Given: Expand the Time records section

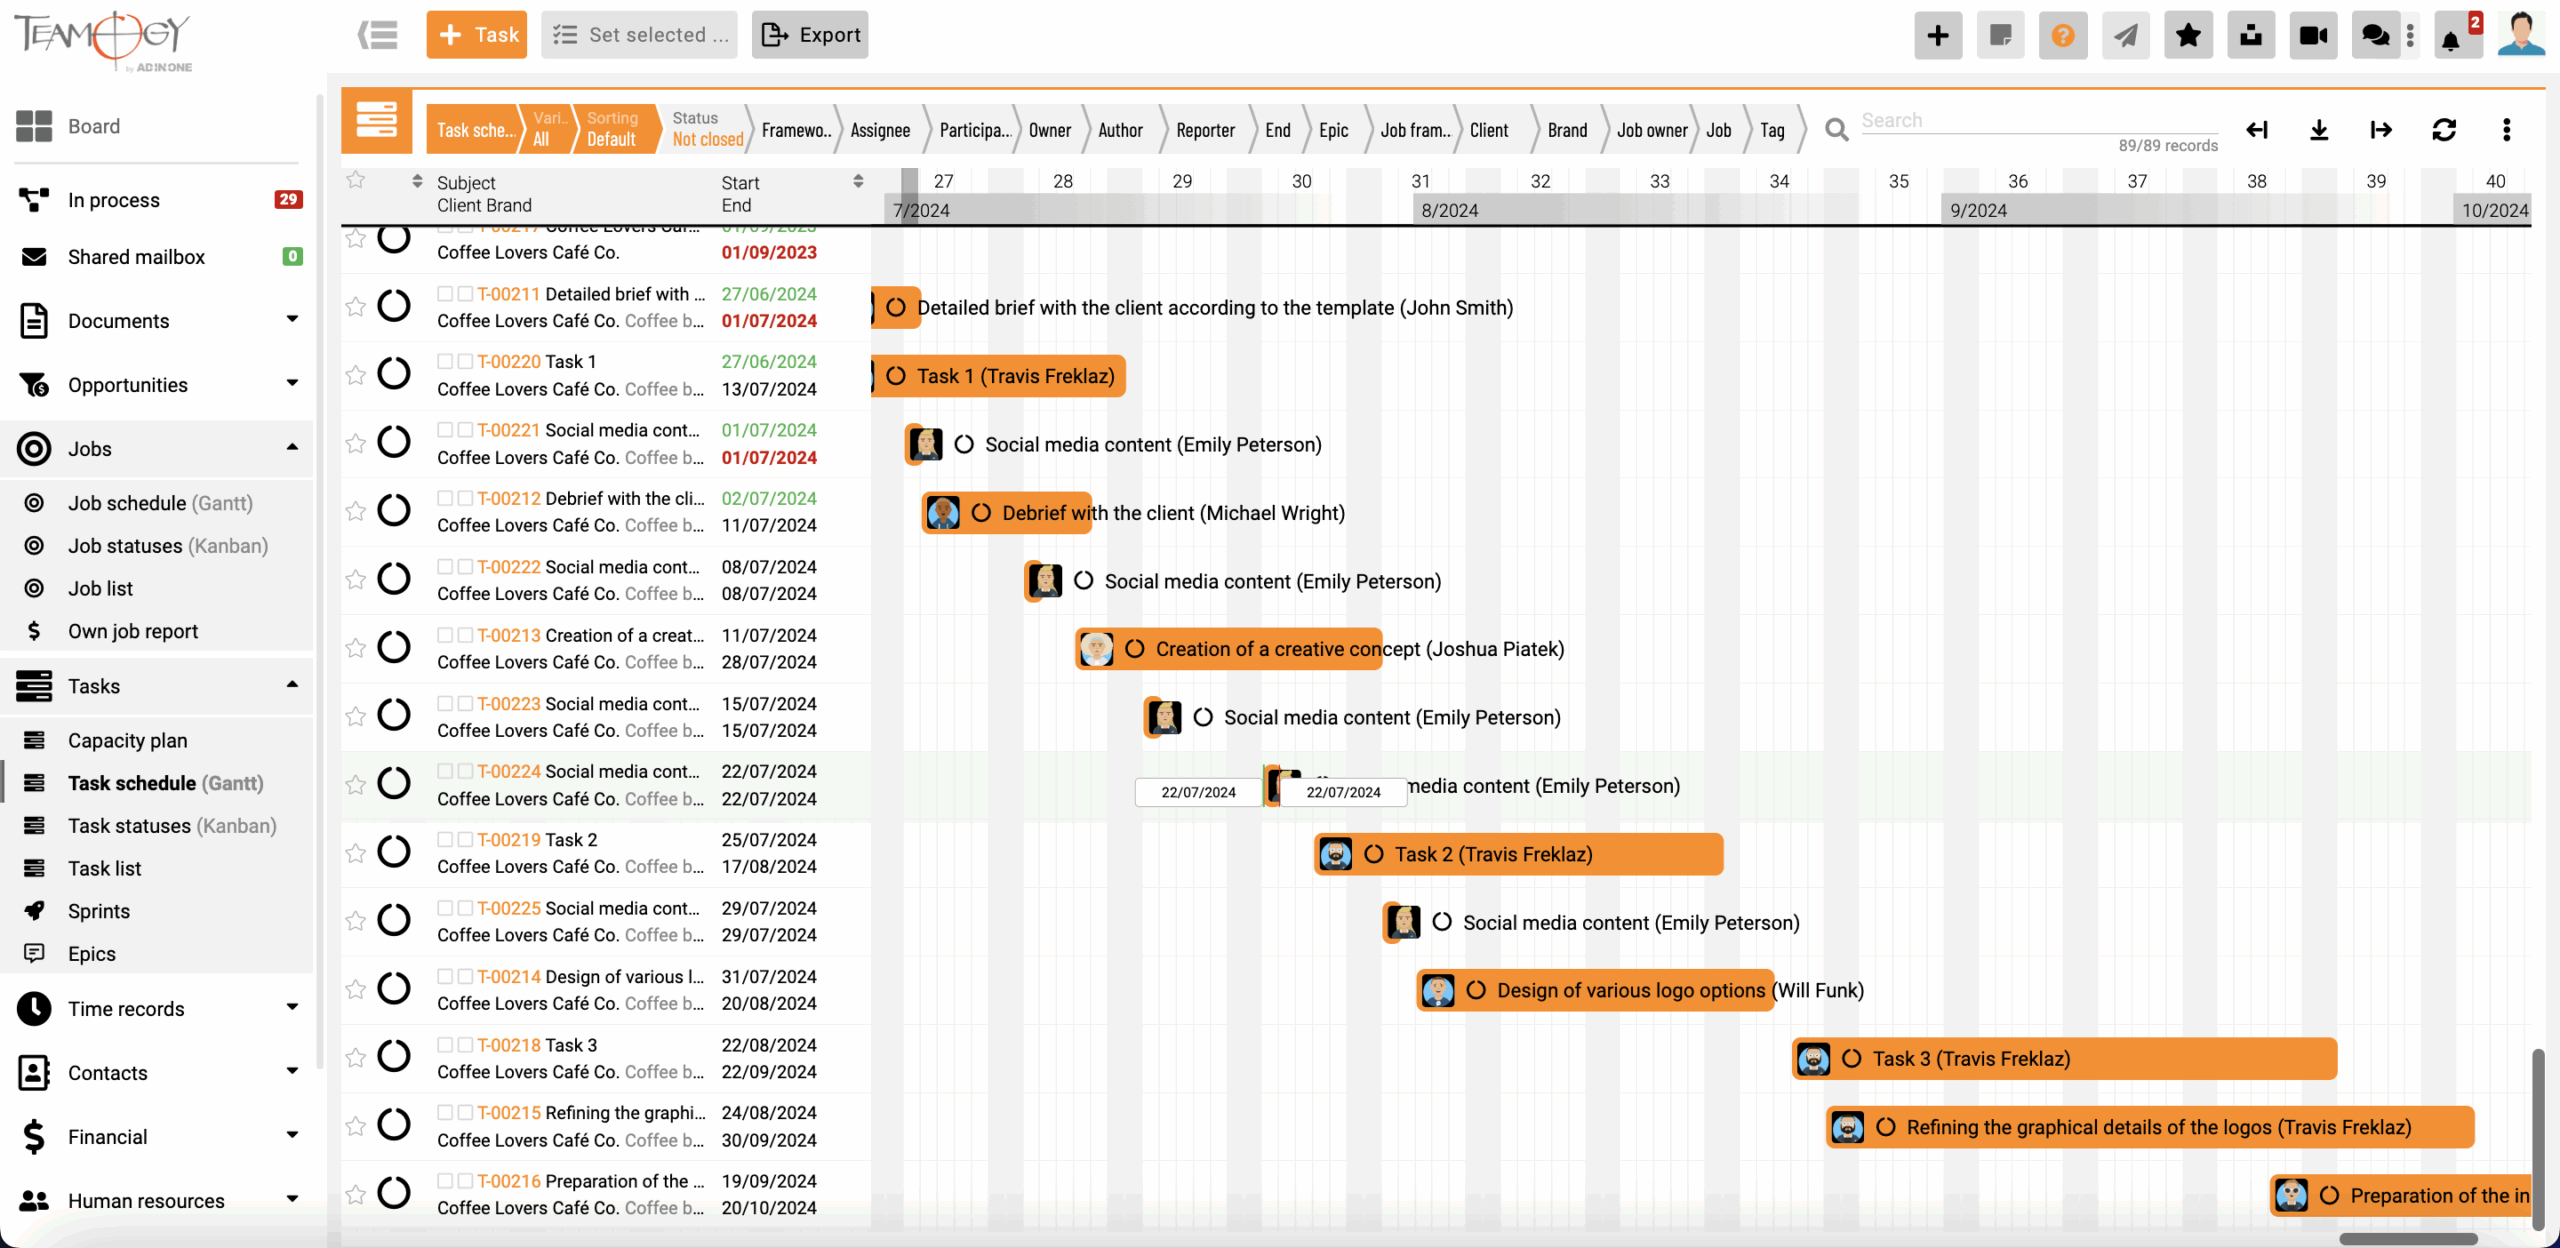Looking at the screenshot, I should pos(291,1008).
